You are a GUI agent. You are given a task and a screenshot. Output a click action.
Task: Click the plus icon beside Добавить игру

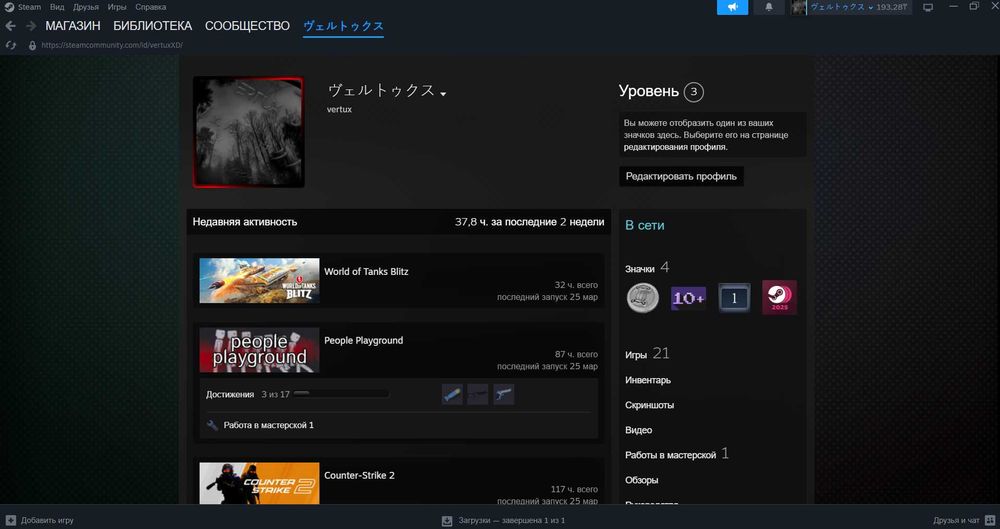11,520
